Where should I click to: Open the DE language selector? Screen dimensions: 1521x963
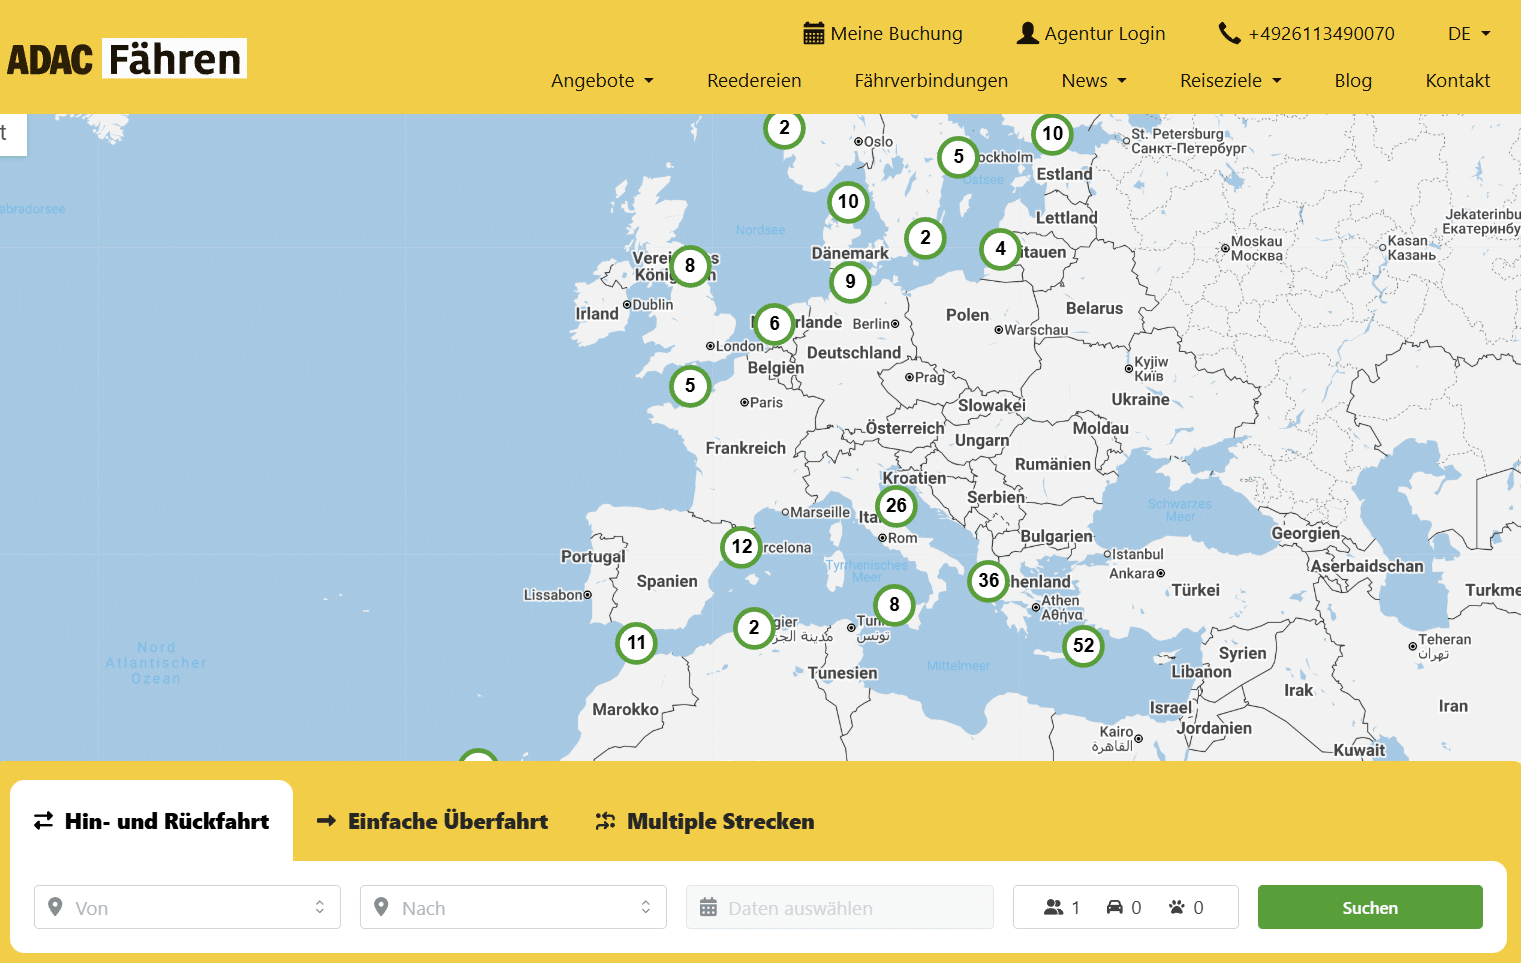point(1468,34)
